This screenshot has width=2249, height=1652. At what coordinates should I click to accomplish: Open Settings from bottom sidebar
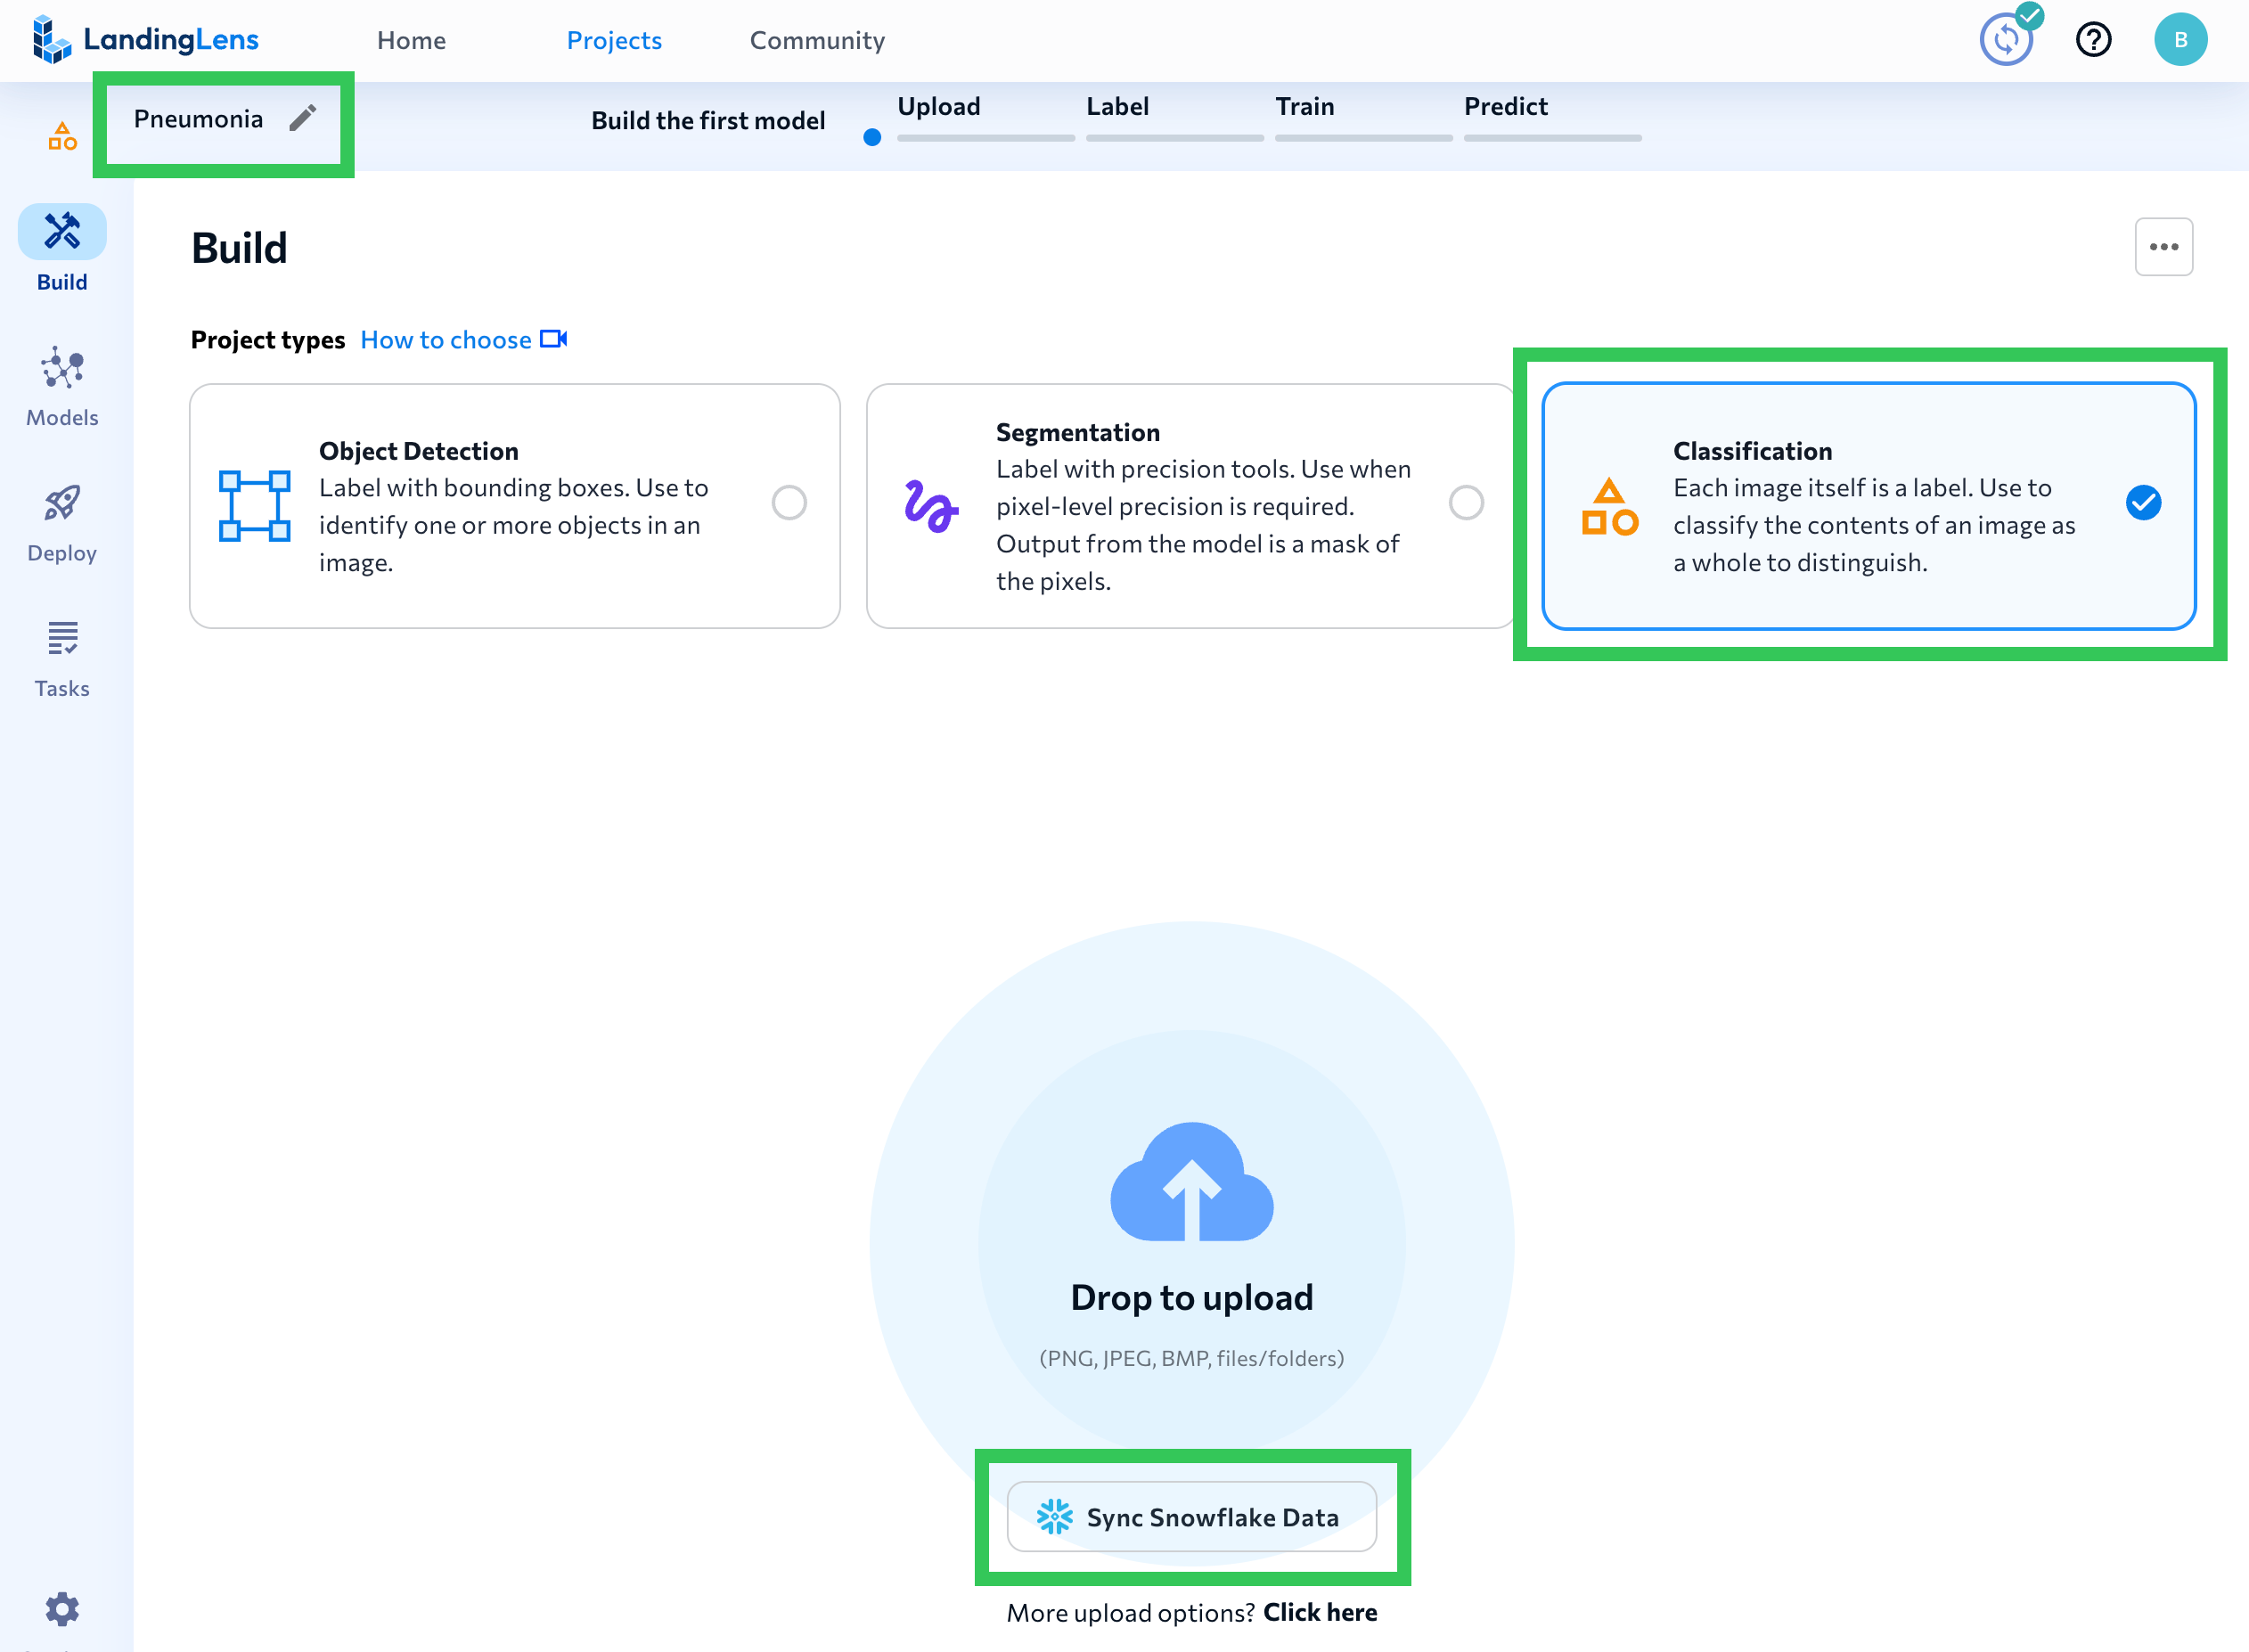click(61, 1608)
